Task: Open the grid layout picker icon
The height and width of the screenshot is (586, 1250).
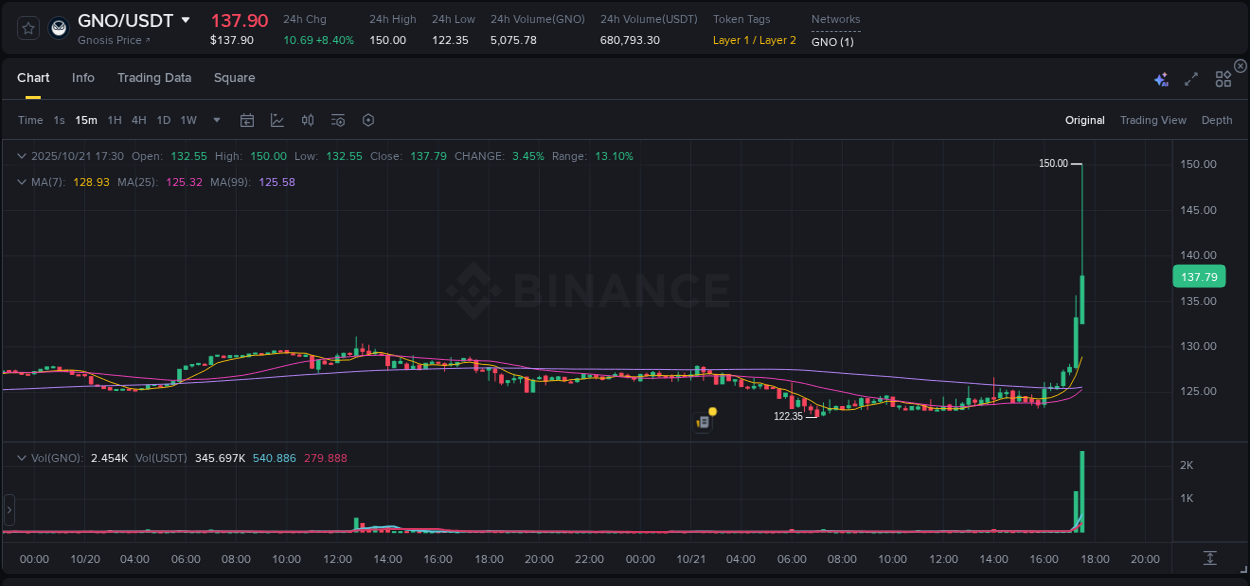Action: [1222, 77]
